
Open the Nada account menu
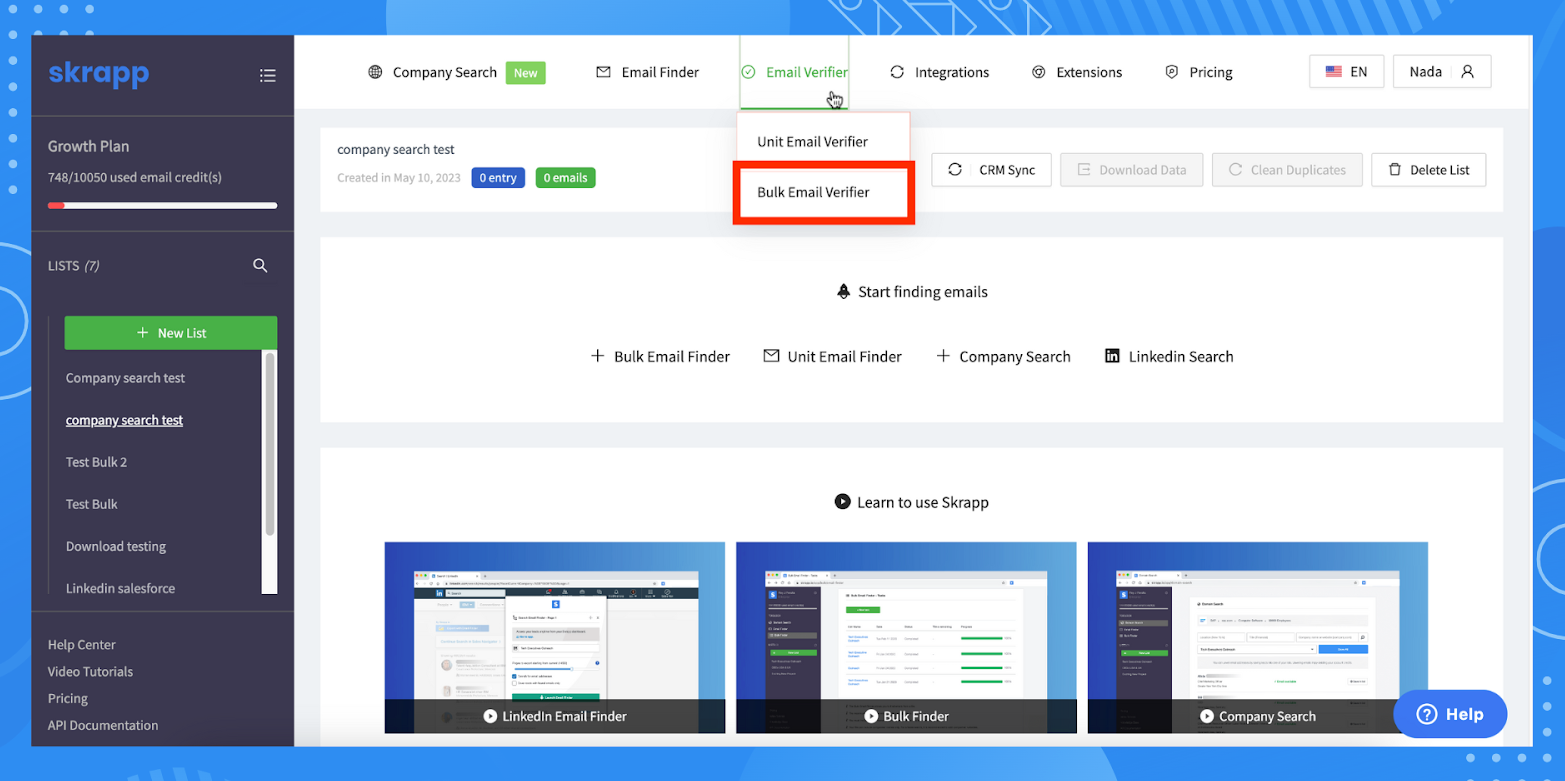[x=1442, y=72]
